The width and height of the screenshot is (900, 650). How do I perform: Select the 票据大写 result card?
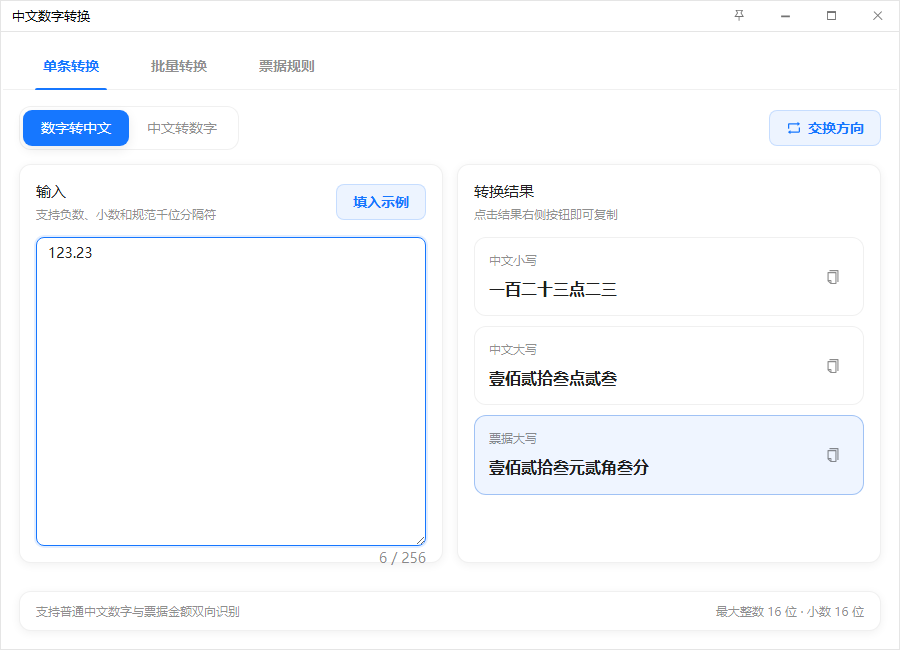tap(669, 455)
